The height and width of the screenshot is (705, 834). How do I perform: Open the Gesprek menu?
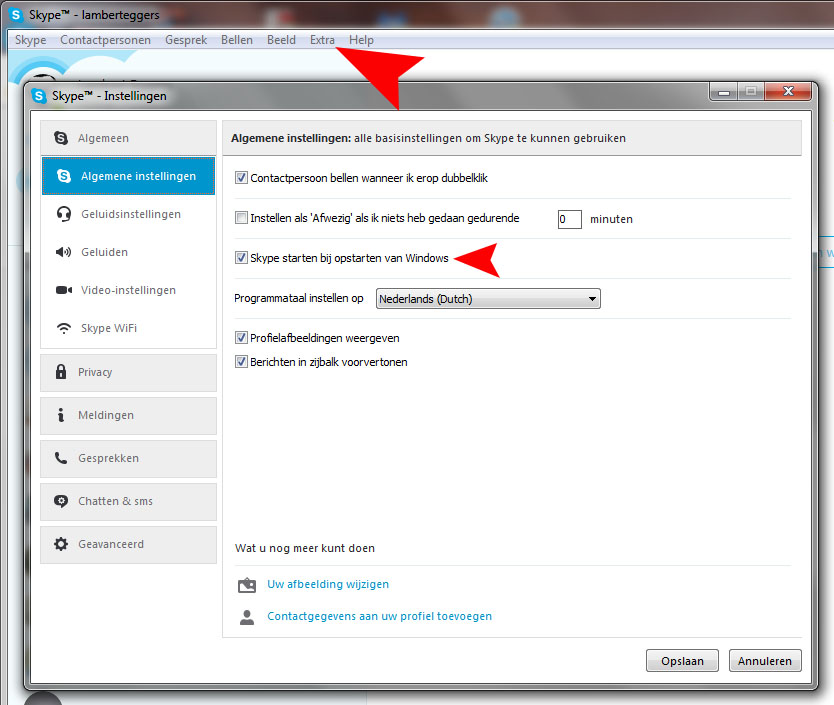point(186,40)
